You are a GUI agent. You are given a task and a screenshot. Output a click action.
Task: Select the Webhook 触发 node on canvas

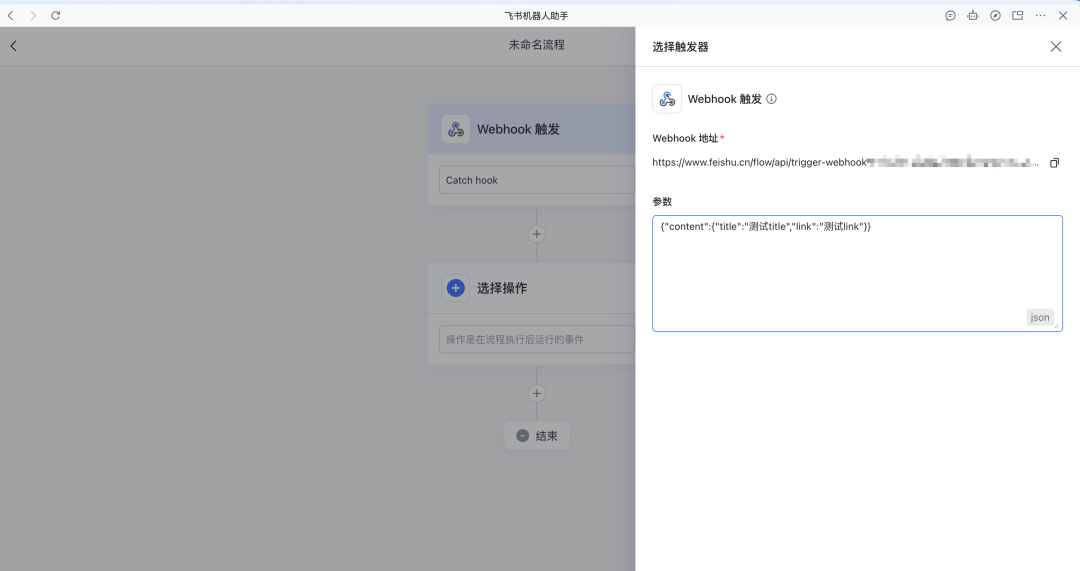pyautogui.click(x=531, y=129)
